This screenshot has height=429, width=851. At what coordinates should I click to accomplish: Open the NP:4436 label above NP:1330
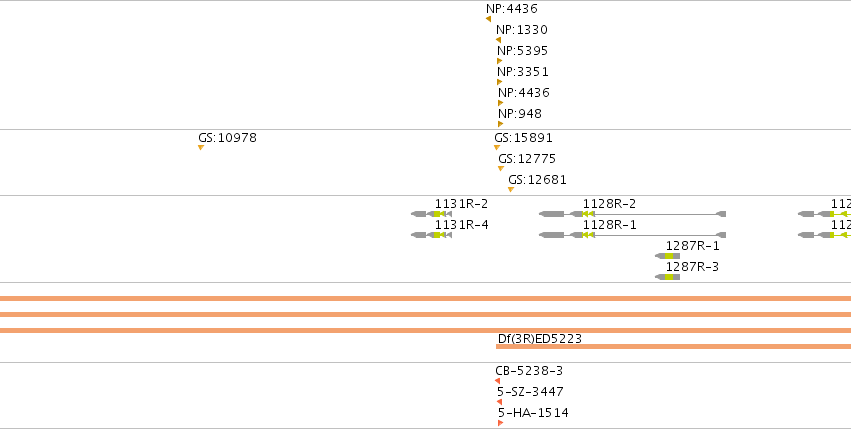(512, 9)
